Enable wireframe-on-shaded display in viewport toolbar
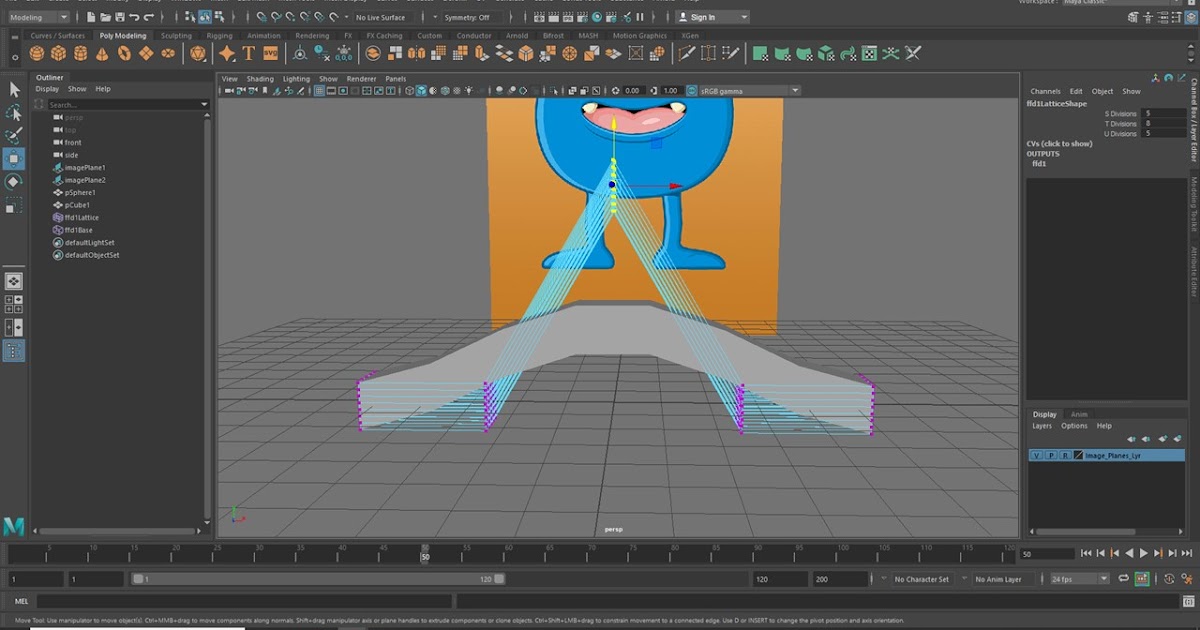This screenshot has height=630, width=1200. point(432,90)
